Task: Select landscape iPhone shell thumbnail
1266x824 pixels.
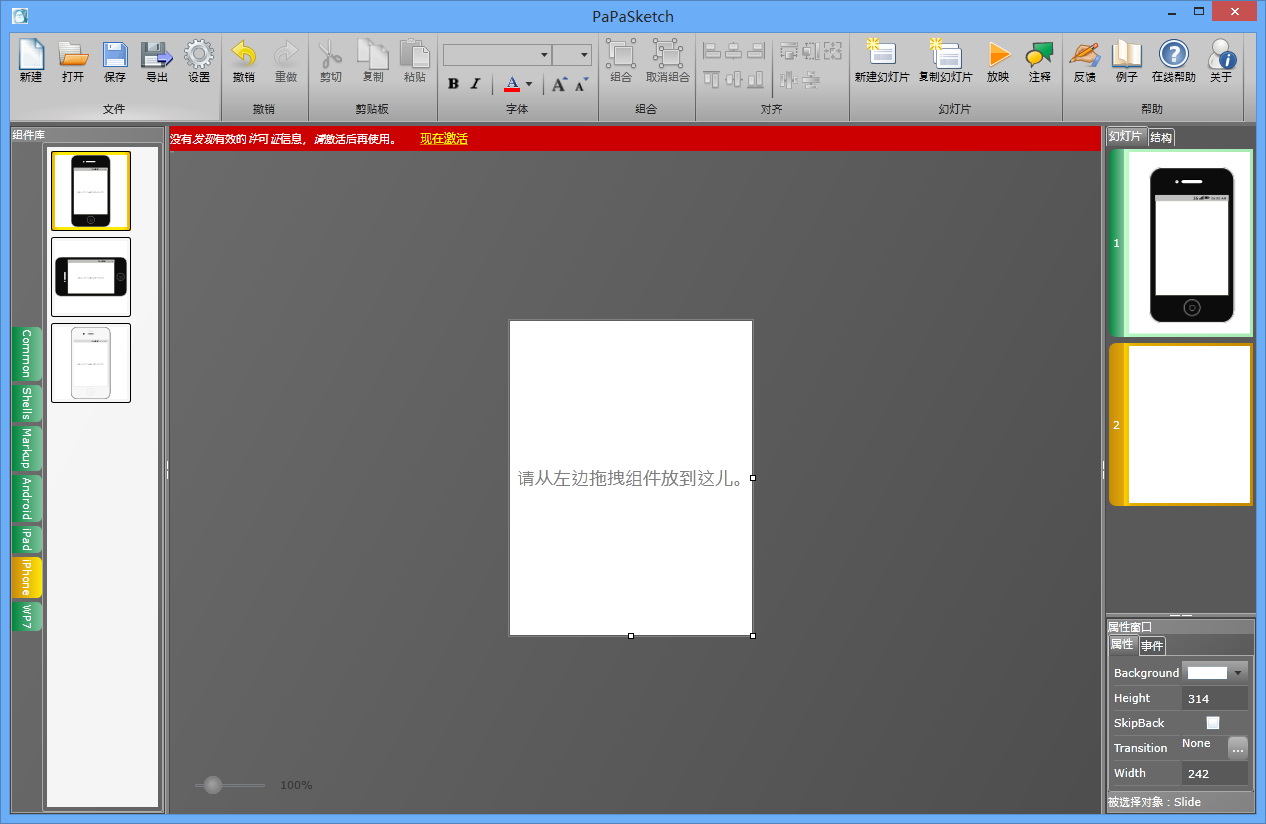Action: 91,277
